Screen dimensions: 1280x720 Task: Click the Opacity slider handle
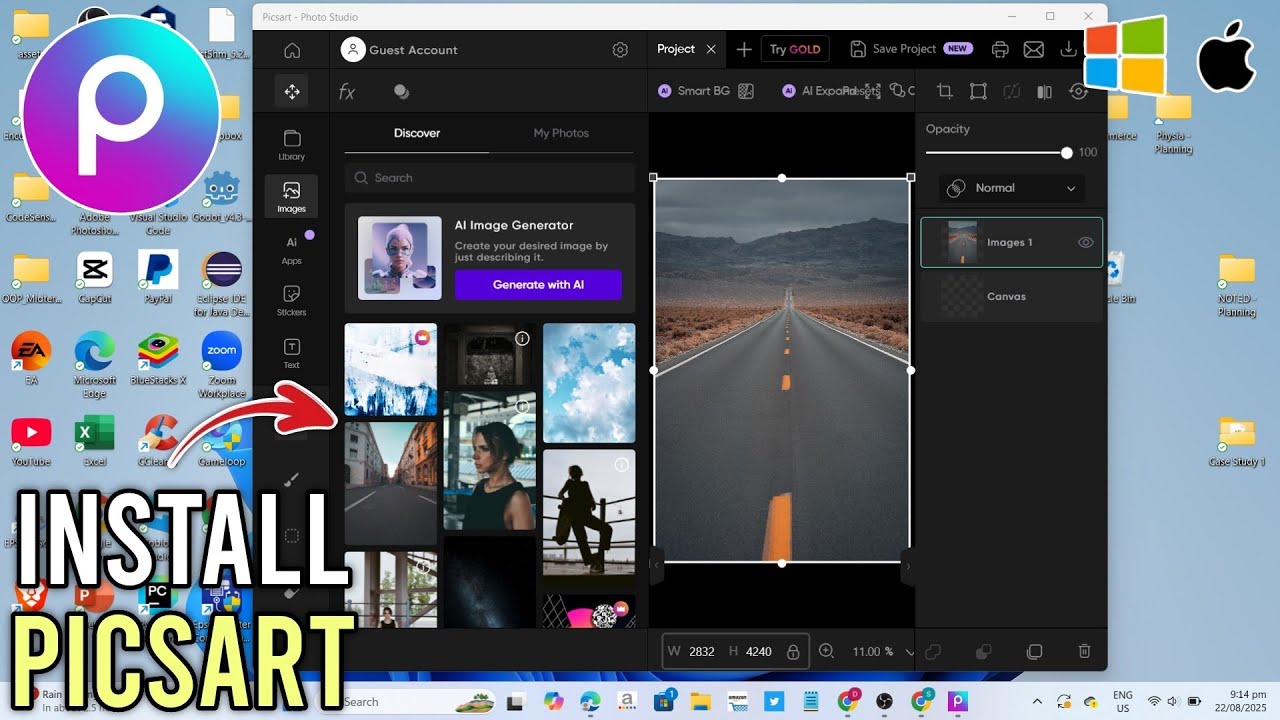click(1067, 153)
